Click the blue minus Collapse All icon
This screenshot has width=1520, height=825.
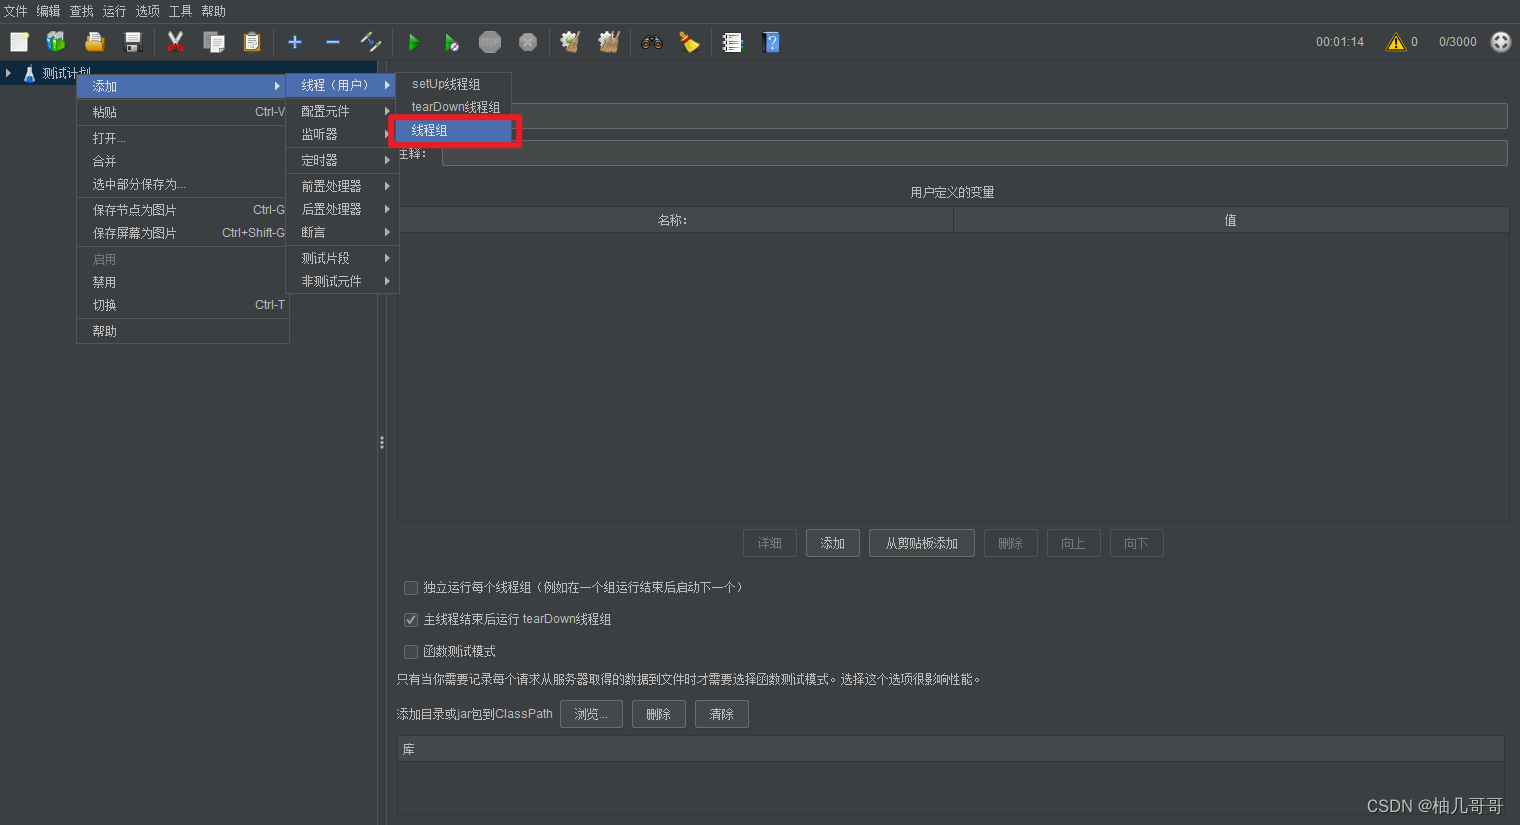coord(333,42)
